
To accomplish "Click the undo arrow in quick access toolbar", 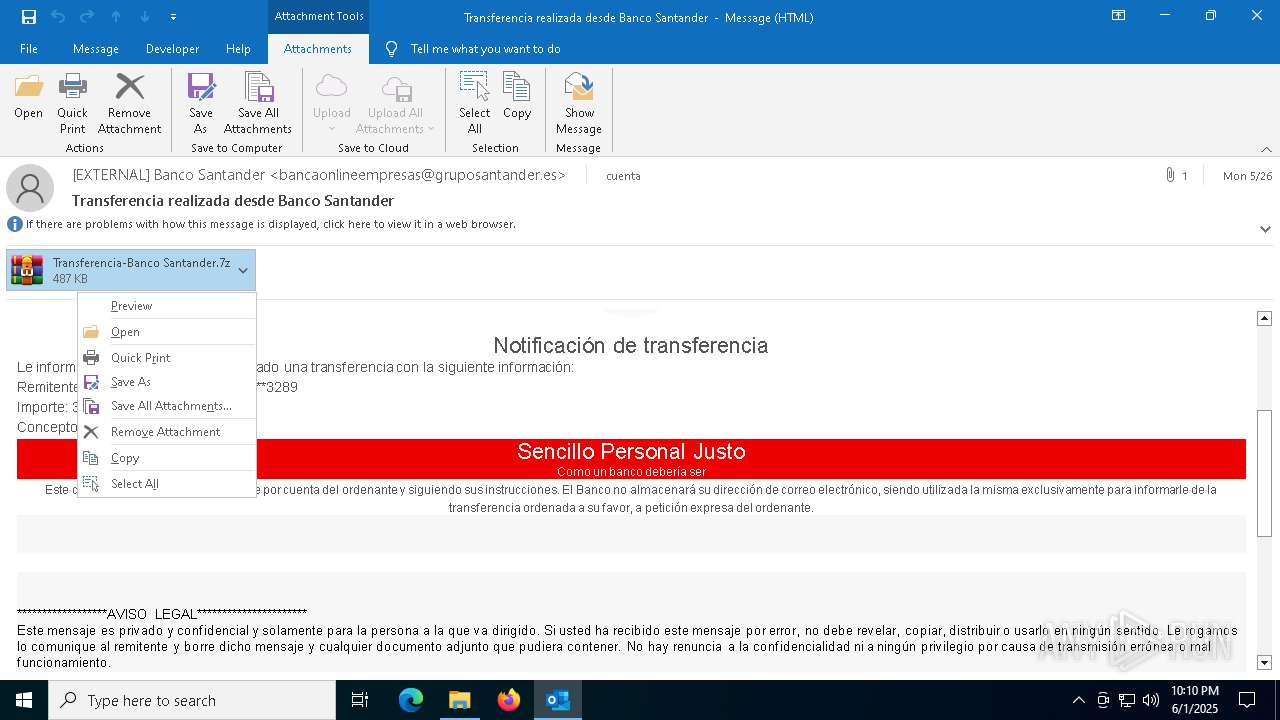I will [58, 17].
